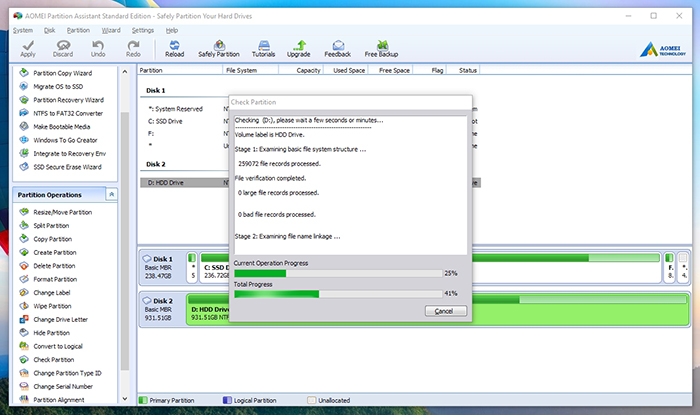The height and width of the screenshot is (415, 700).
Task: Open Feedback from the toolbar
Action: [x=338, y=49]
